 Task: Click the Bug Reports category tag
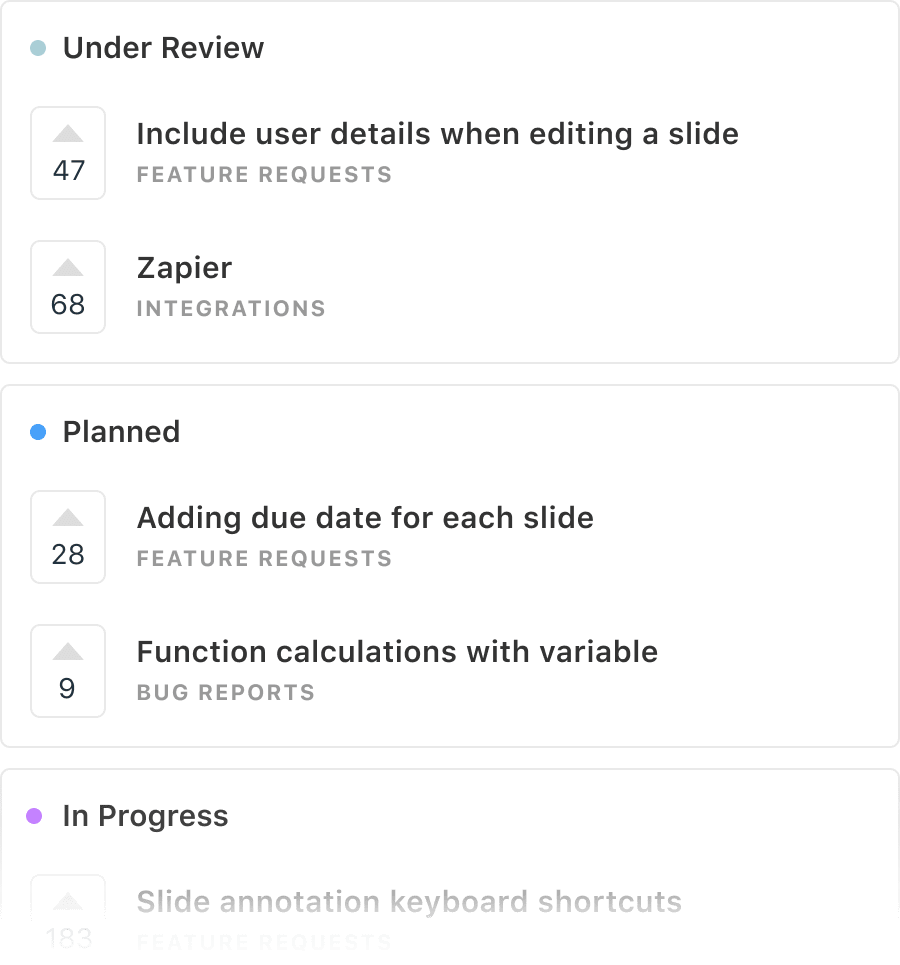(x=226, y=692)
